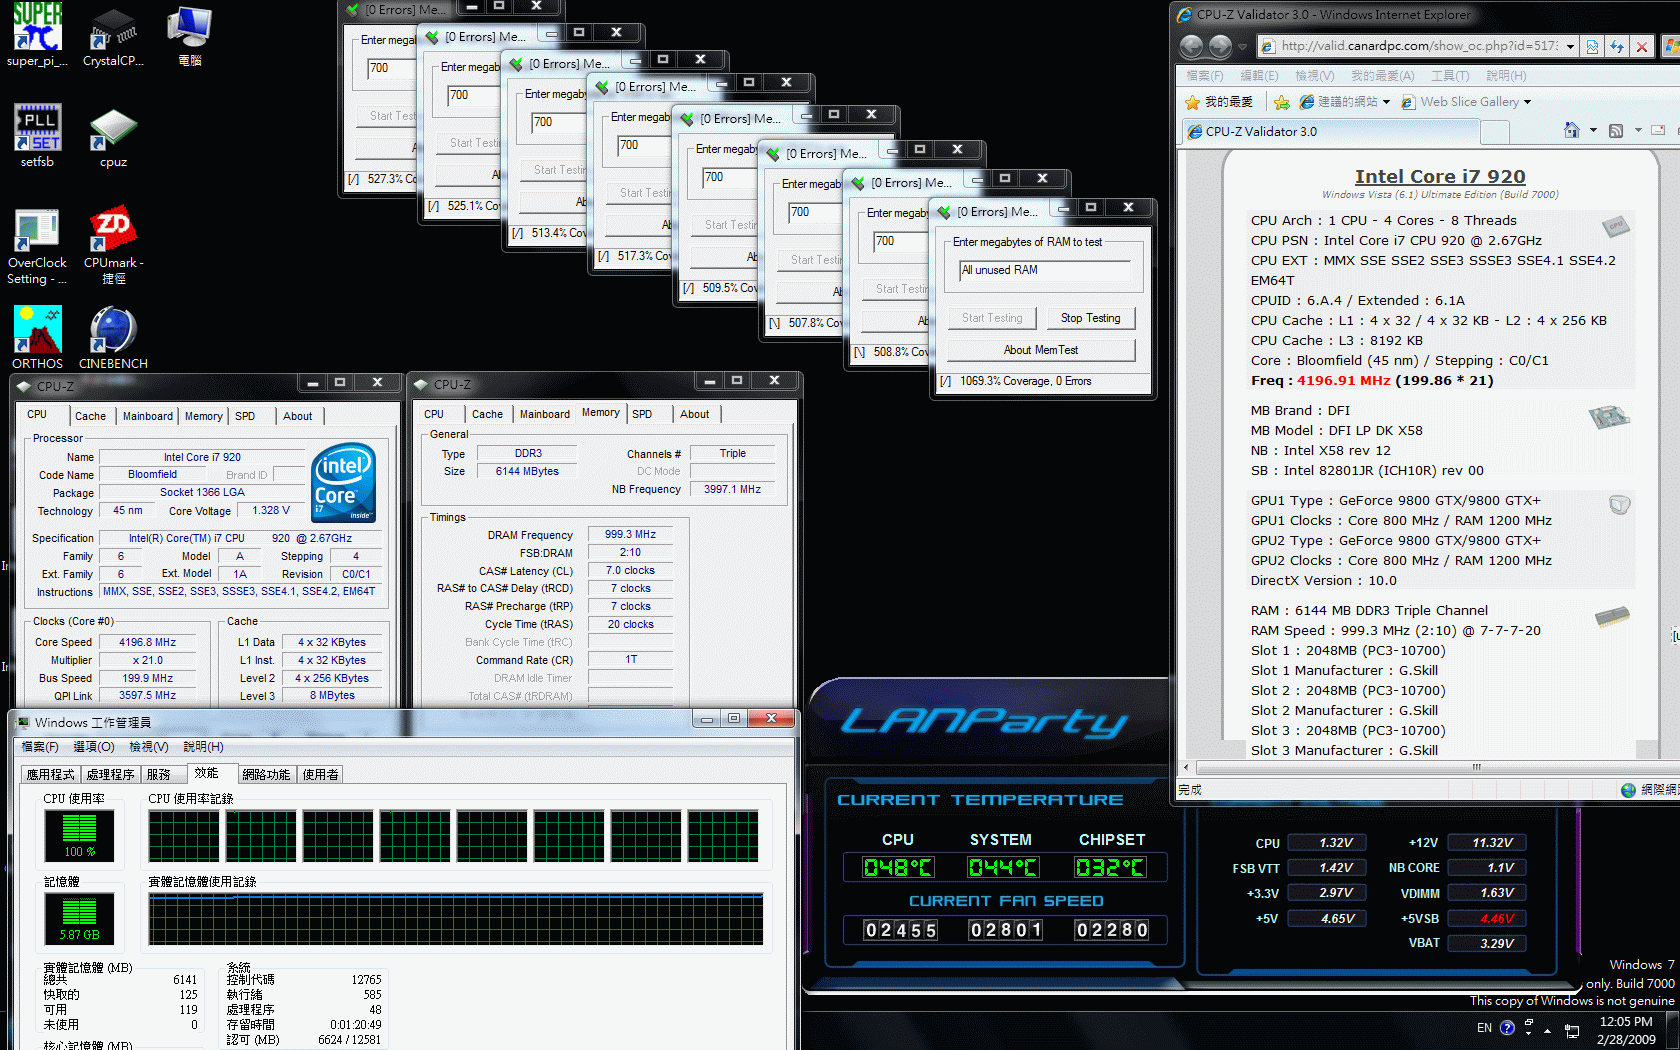Launch CINEBENCH from the desktop
The image size is (1680, 1050).
(x=113, y=338)
